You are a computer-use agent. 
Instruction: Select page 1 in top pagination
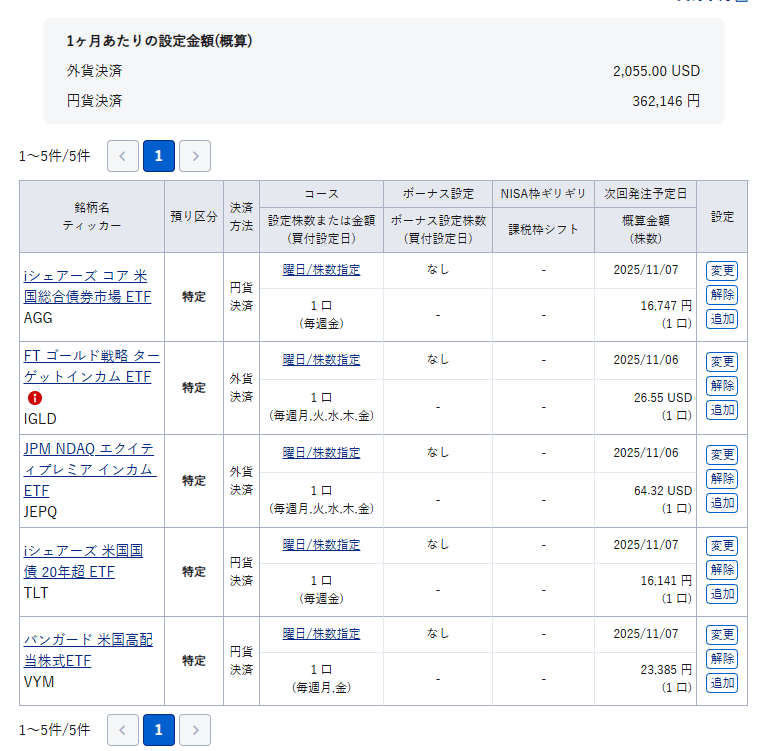159,156
